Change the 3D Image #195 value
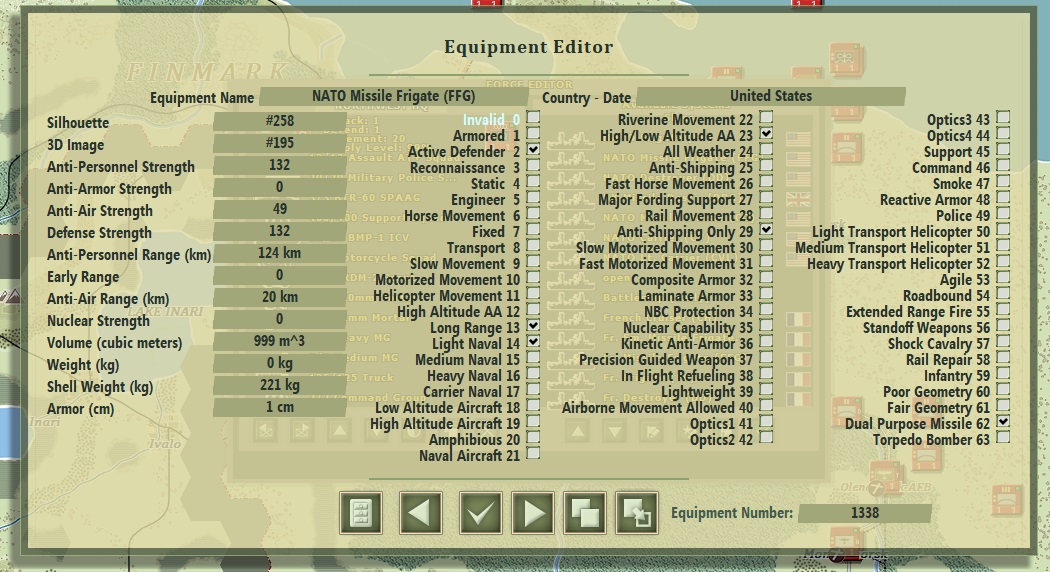This screenshot has width=1050, height=572. point(279,143)
